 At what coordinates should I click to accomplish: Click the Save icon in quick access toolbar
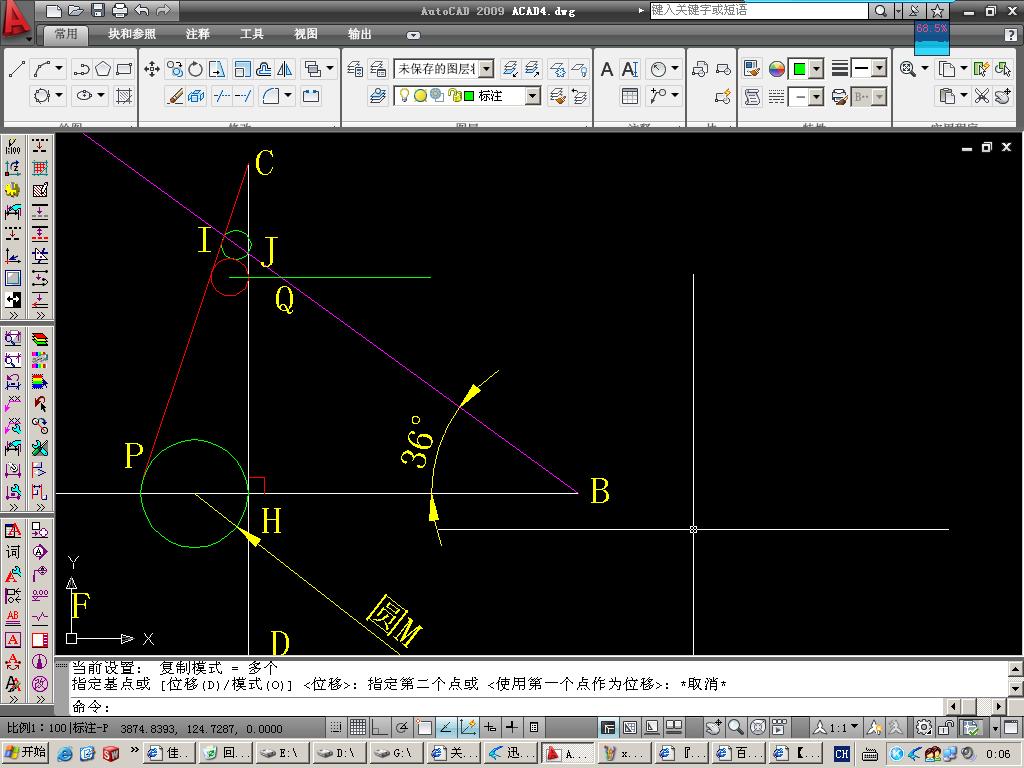click(x=98, y=10)
